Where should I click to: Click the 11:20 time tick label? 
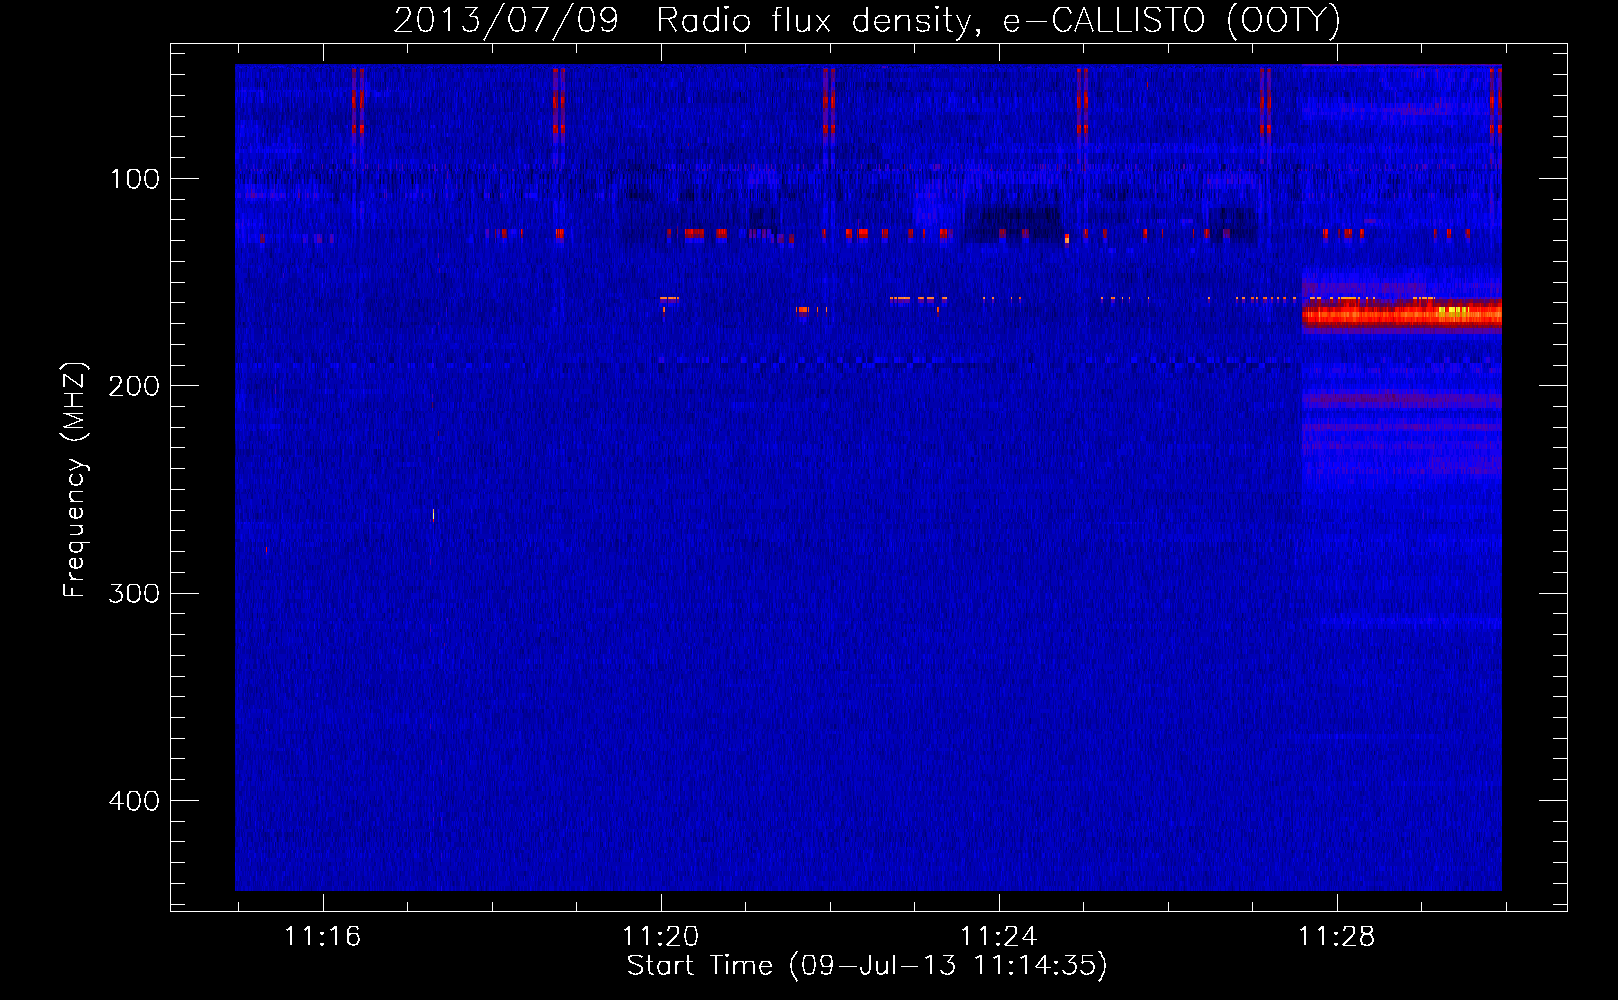coord(660,936)
